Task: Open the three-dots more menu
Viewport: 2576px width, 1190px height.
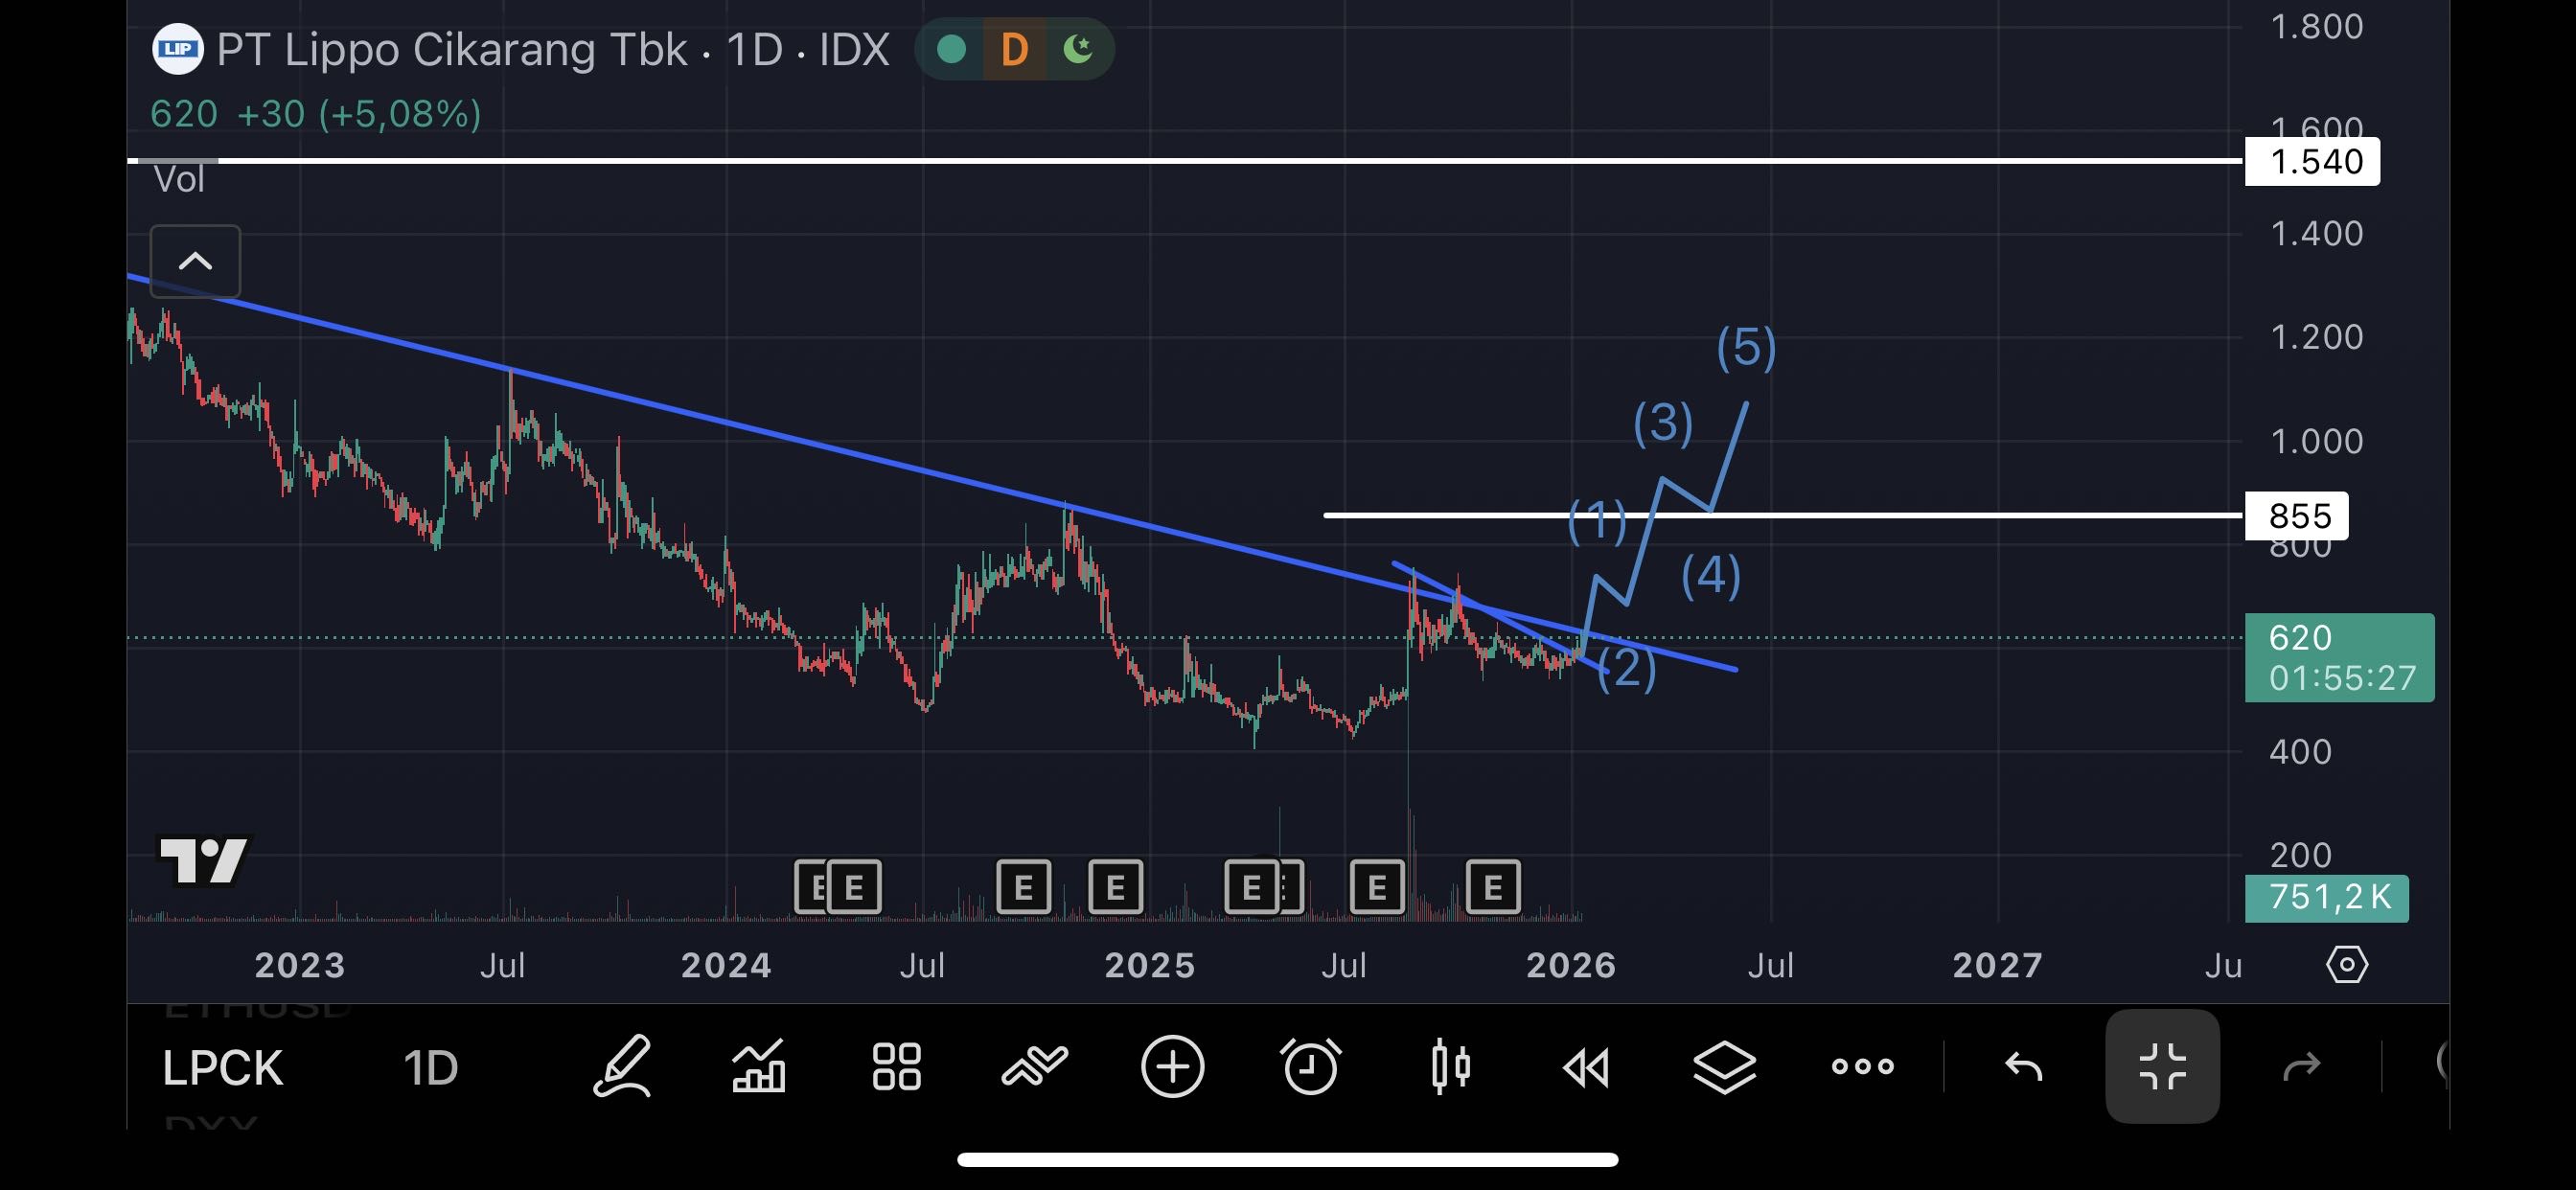Action: (x=1862, y=1067)
